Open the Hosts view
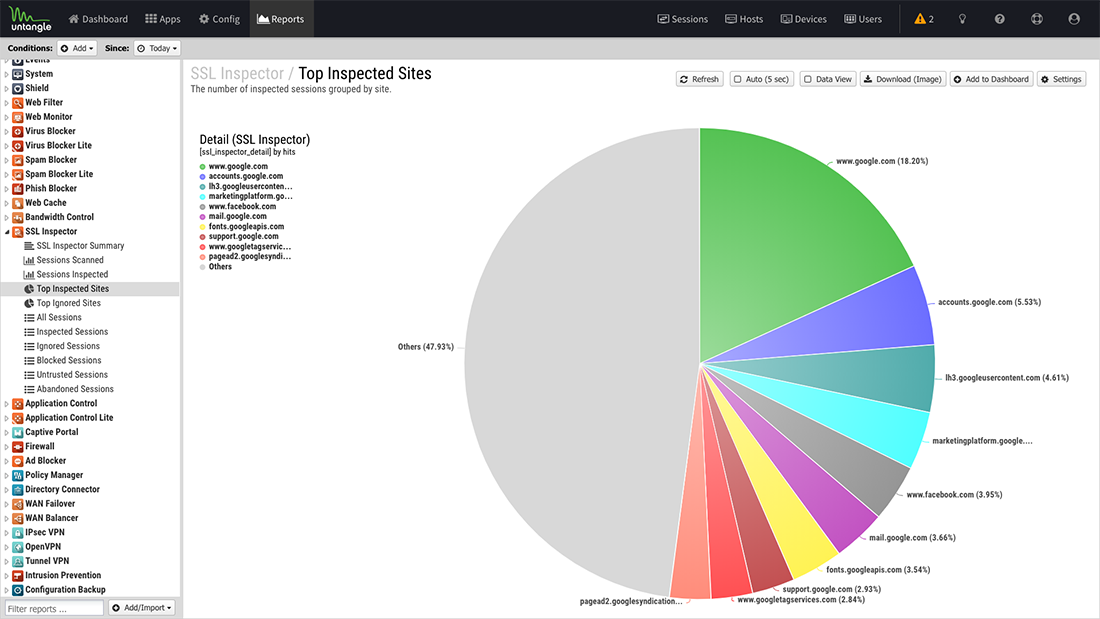This screenshot has width=1100, height=619. point(744,19)
